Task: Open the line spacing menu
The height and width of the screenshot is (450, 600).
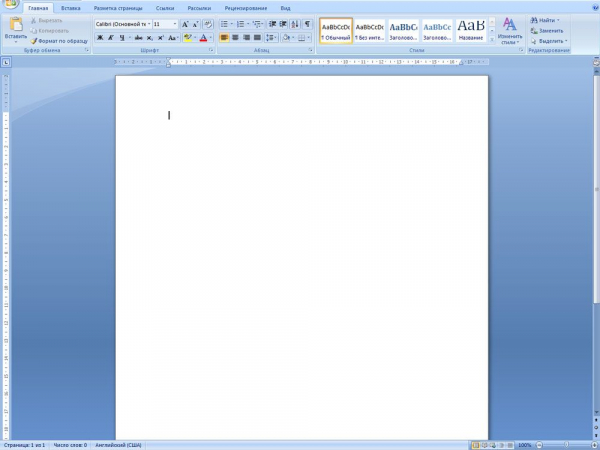Action: point(271,38)
